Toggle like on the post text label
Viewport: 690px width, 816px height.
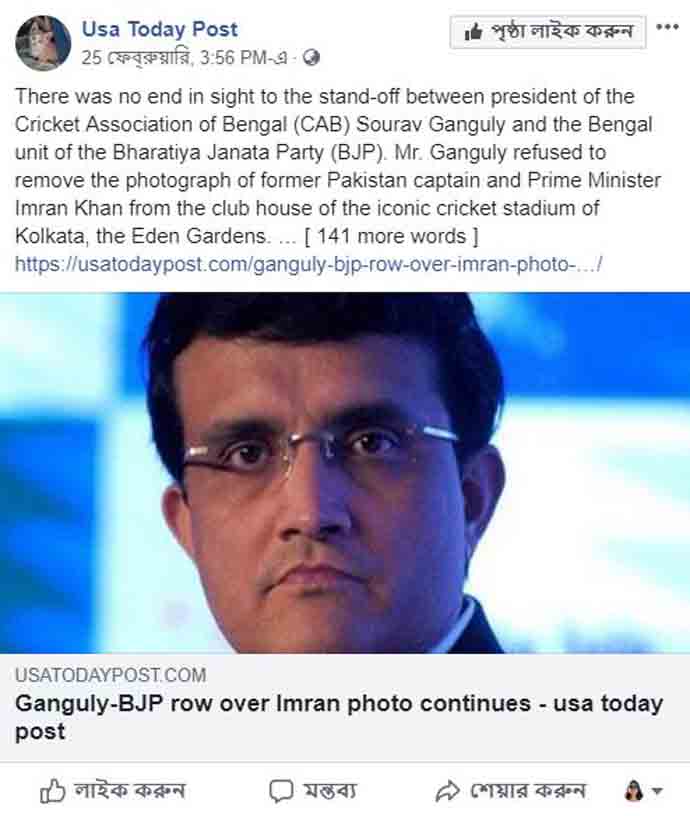(x=130, y=791)
